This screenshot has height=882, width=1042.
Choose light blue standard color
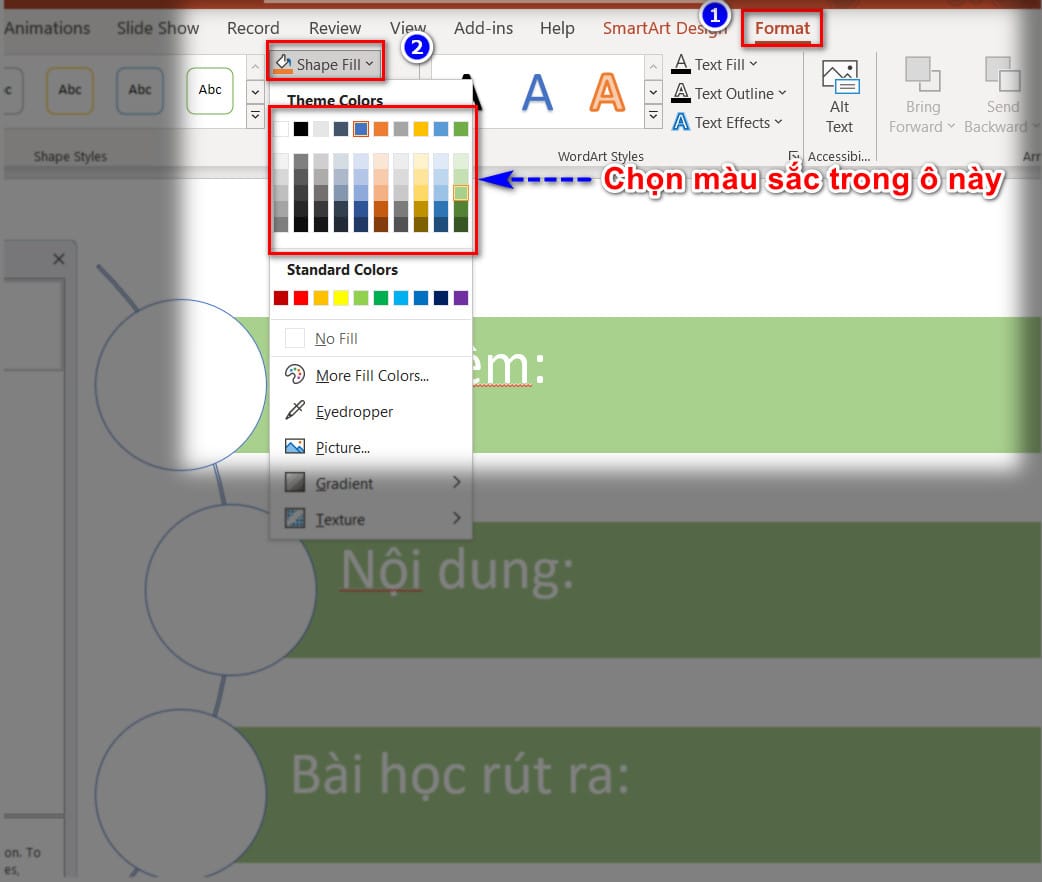coord(401,298)
